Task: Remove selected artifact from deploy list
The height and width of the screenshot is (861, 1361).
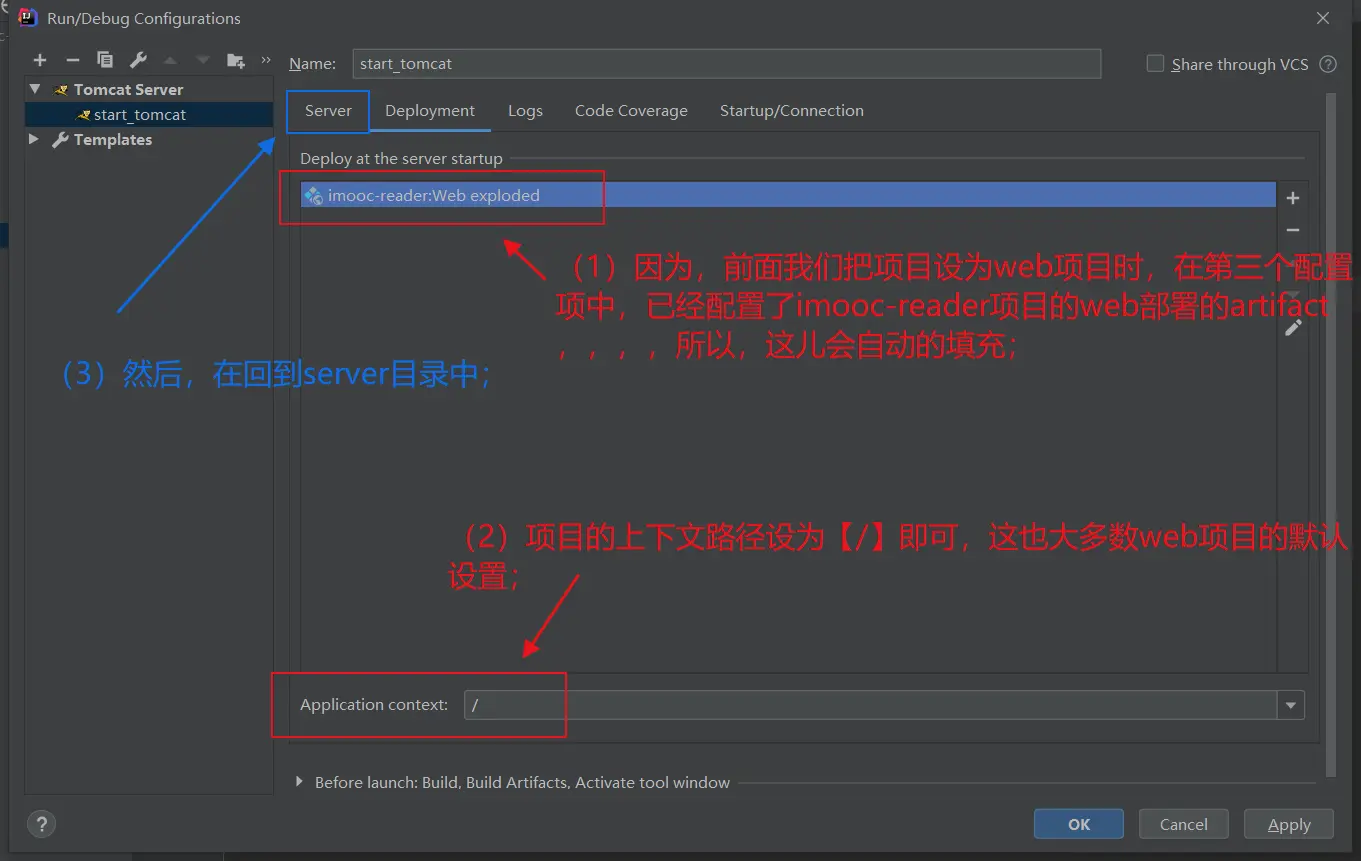Action: point(1292,231)
